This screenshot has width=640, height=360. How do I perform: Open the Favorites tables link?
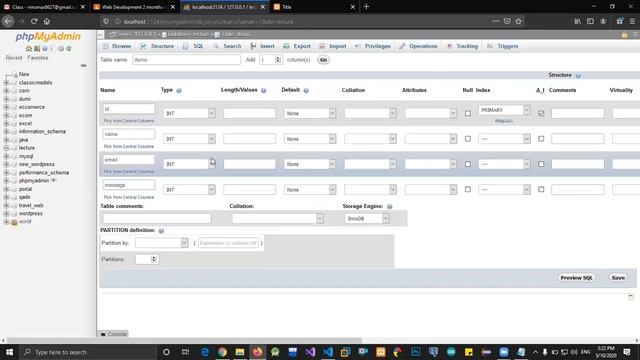(x=38, y=58)
